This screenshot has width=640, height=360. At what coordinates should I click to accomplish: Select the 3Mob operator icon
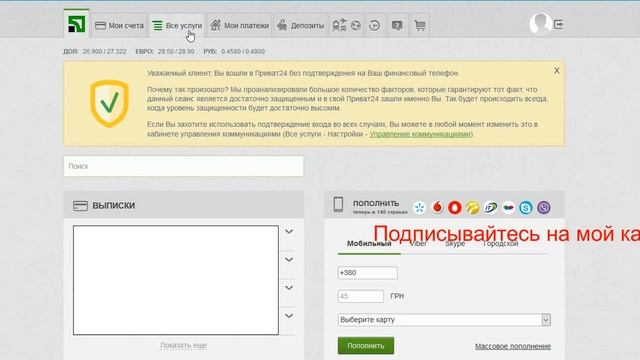click(x=508, y=208)
